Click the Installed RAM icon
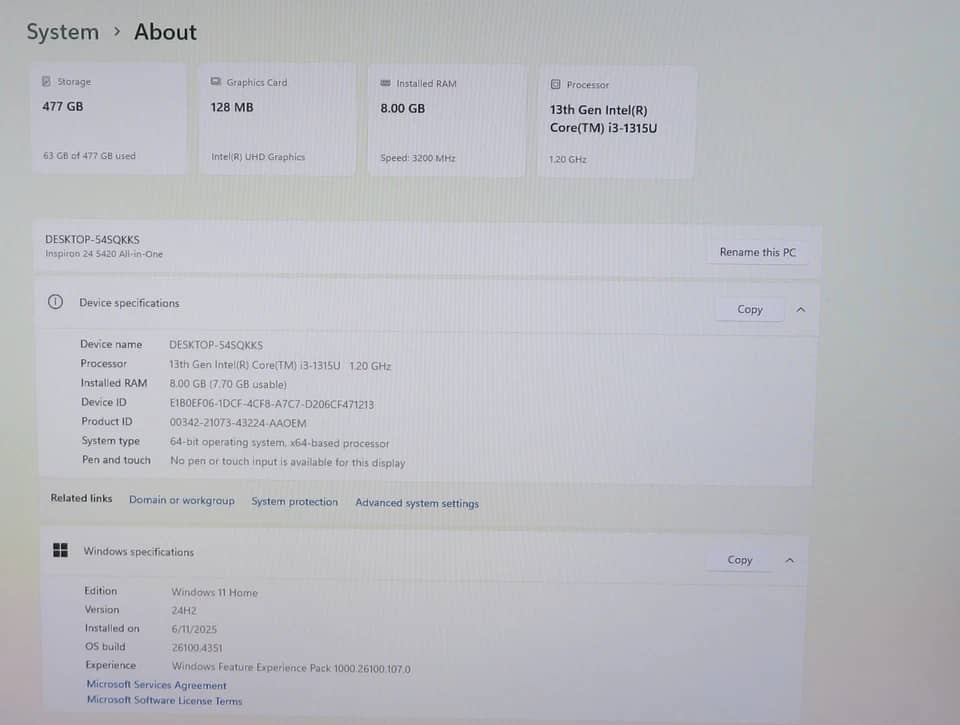 (385, 83)
